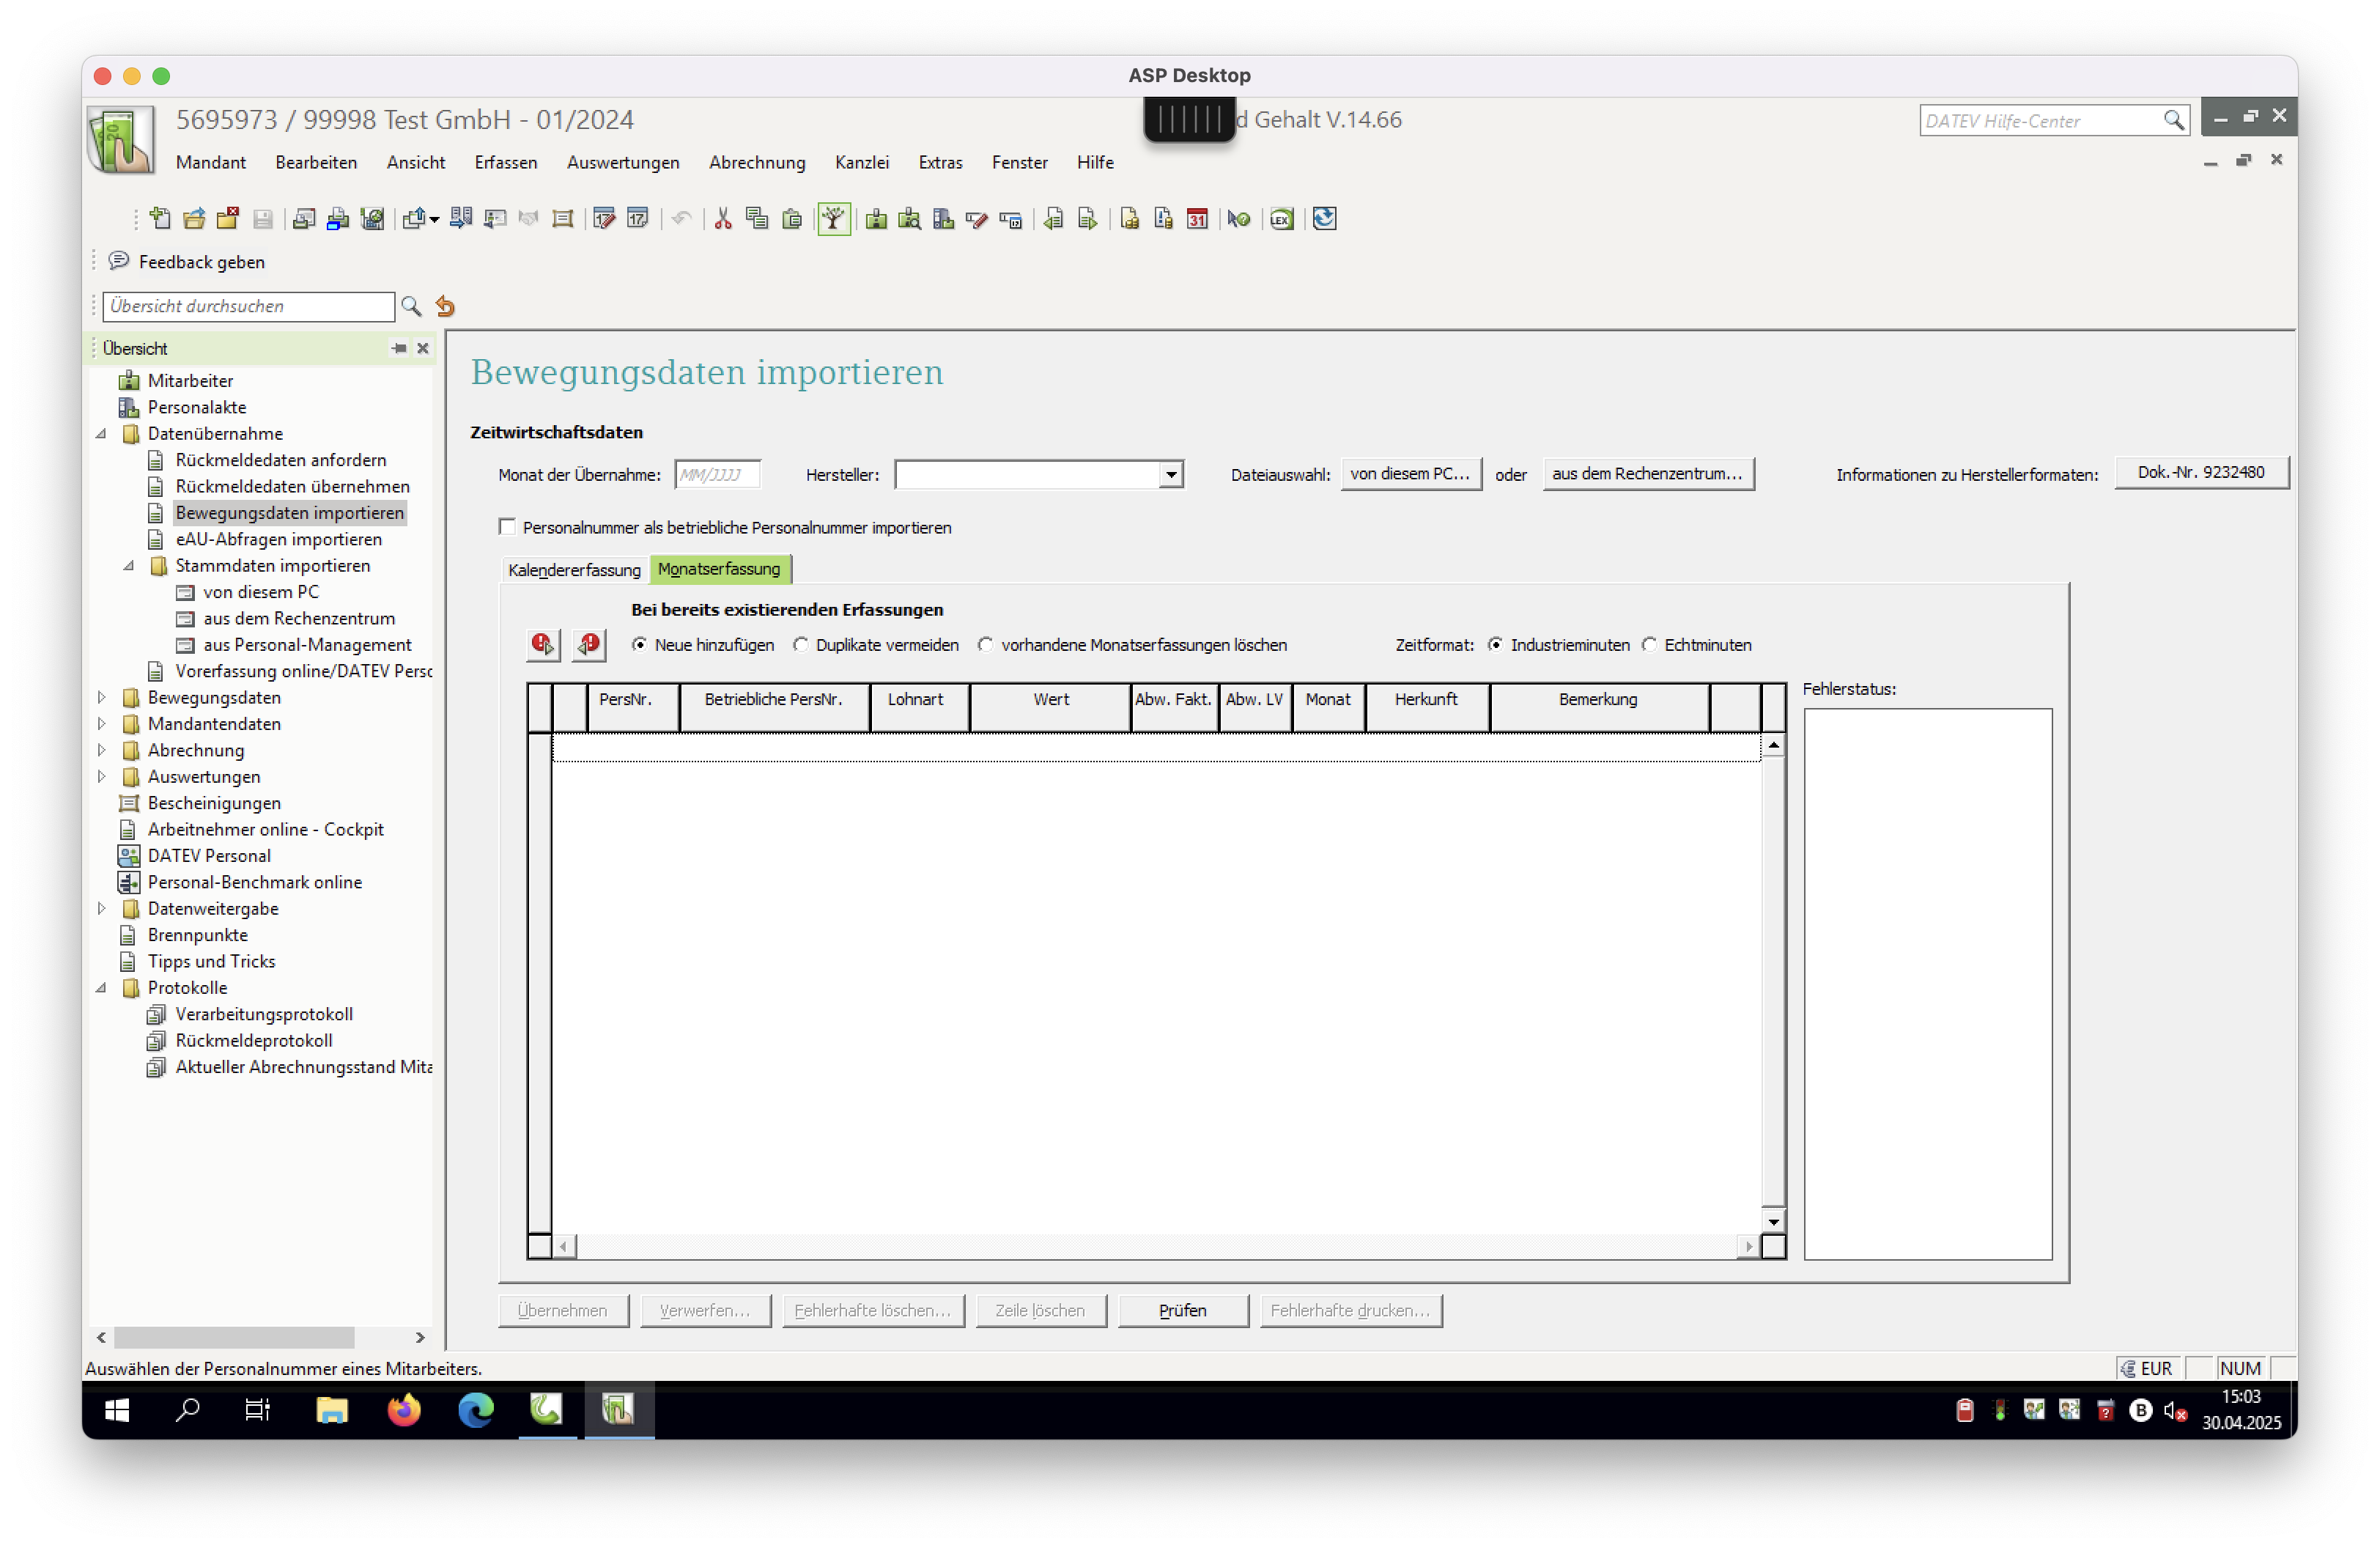Enable Personalnummer als betriebliche Personalnummer checkbox
This screenshot has width=2380, height=1548.
pyautogui.click(x=508, y=527)
